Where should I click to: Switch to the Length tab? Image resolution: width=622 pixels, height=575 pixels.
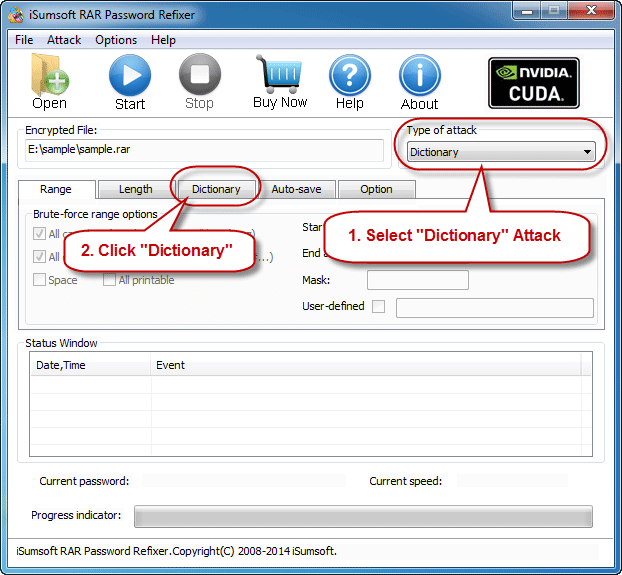(136, 189)
